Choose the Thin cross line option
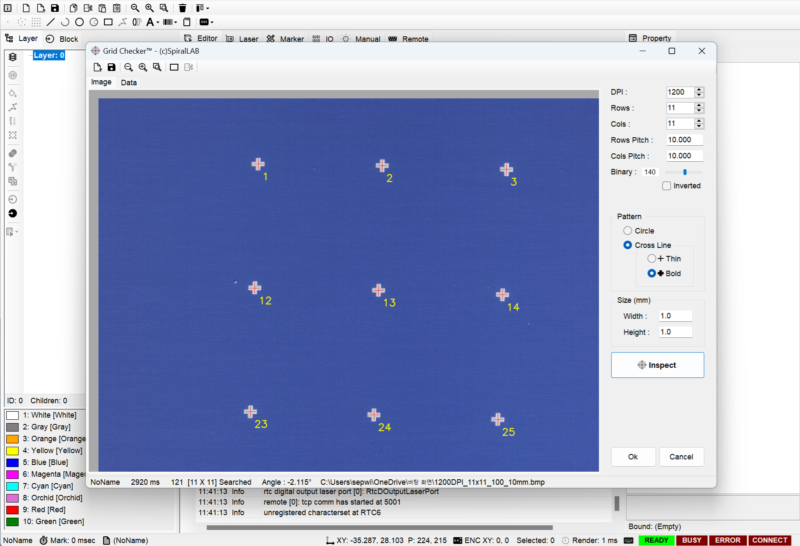 click(x=652, y=259)
